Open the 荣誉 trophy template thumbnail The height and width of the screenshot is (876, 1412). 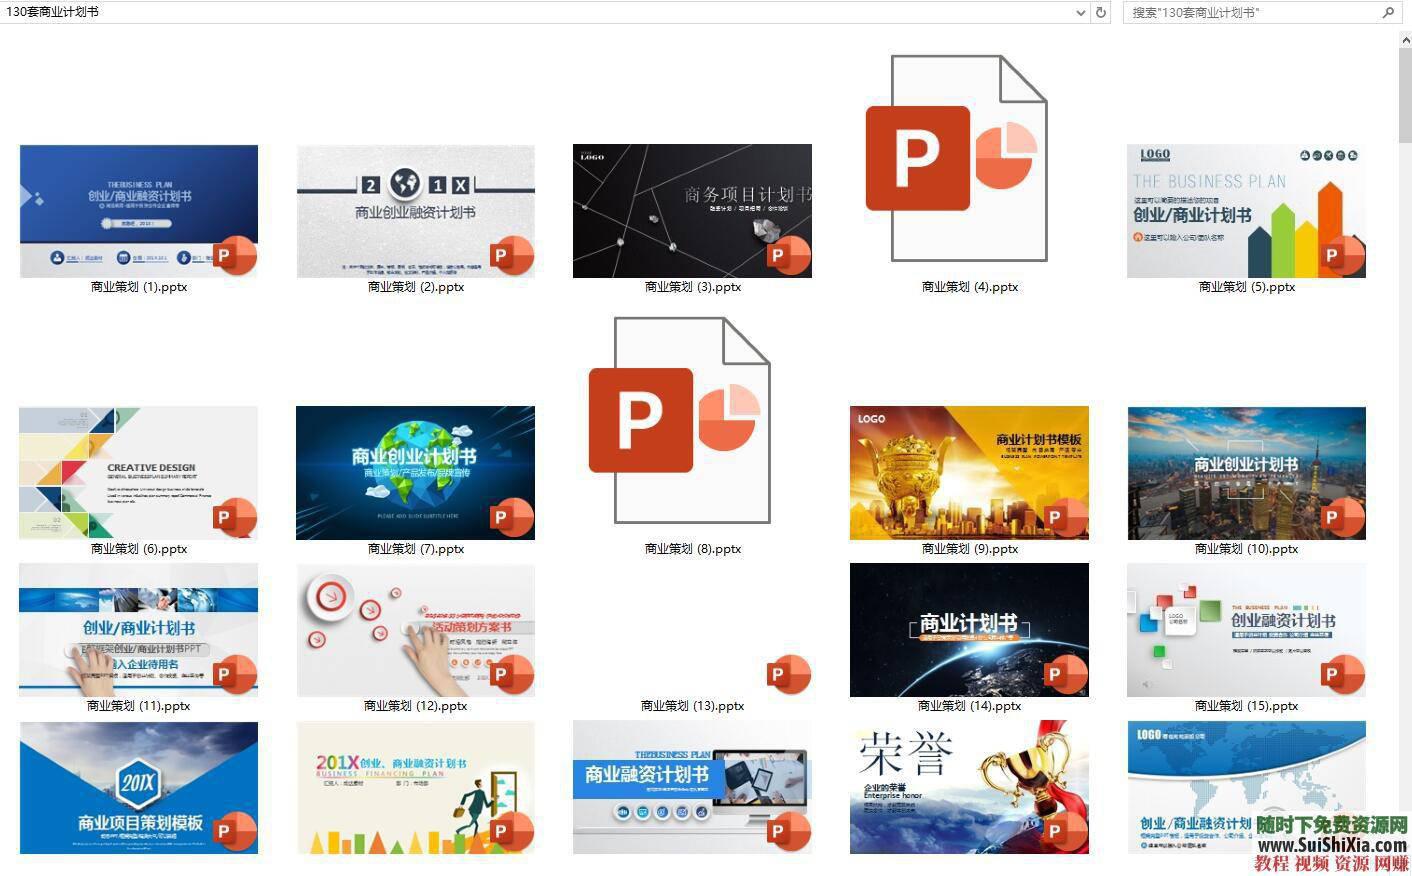tap(968, 787)
